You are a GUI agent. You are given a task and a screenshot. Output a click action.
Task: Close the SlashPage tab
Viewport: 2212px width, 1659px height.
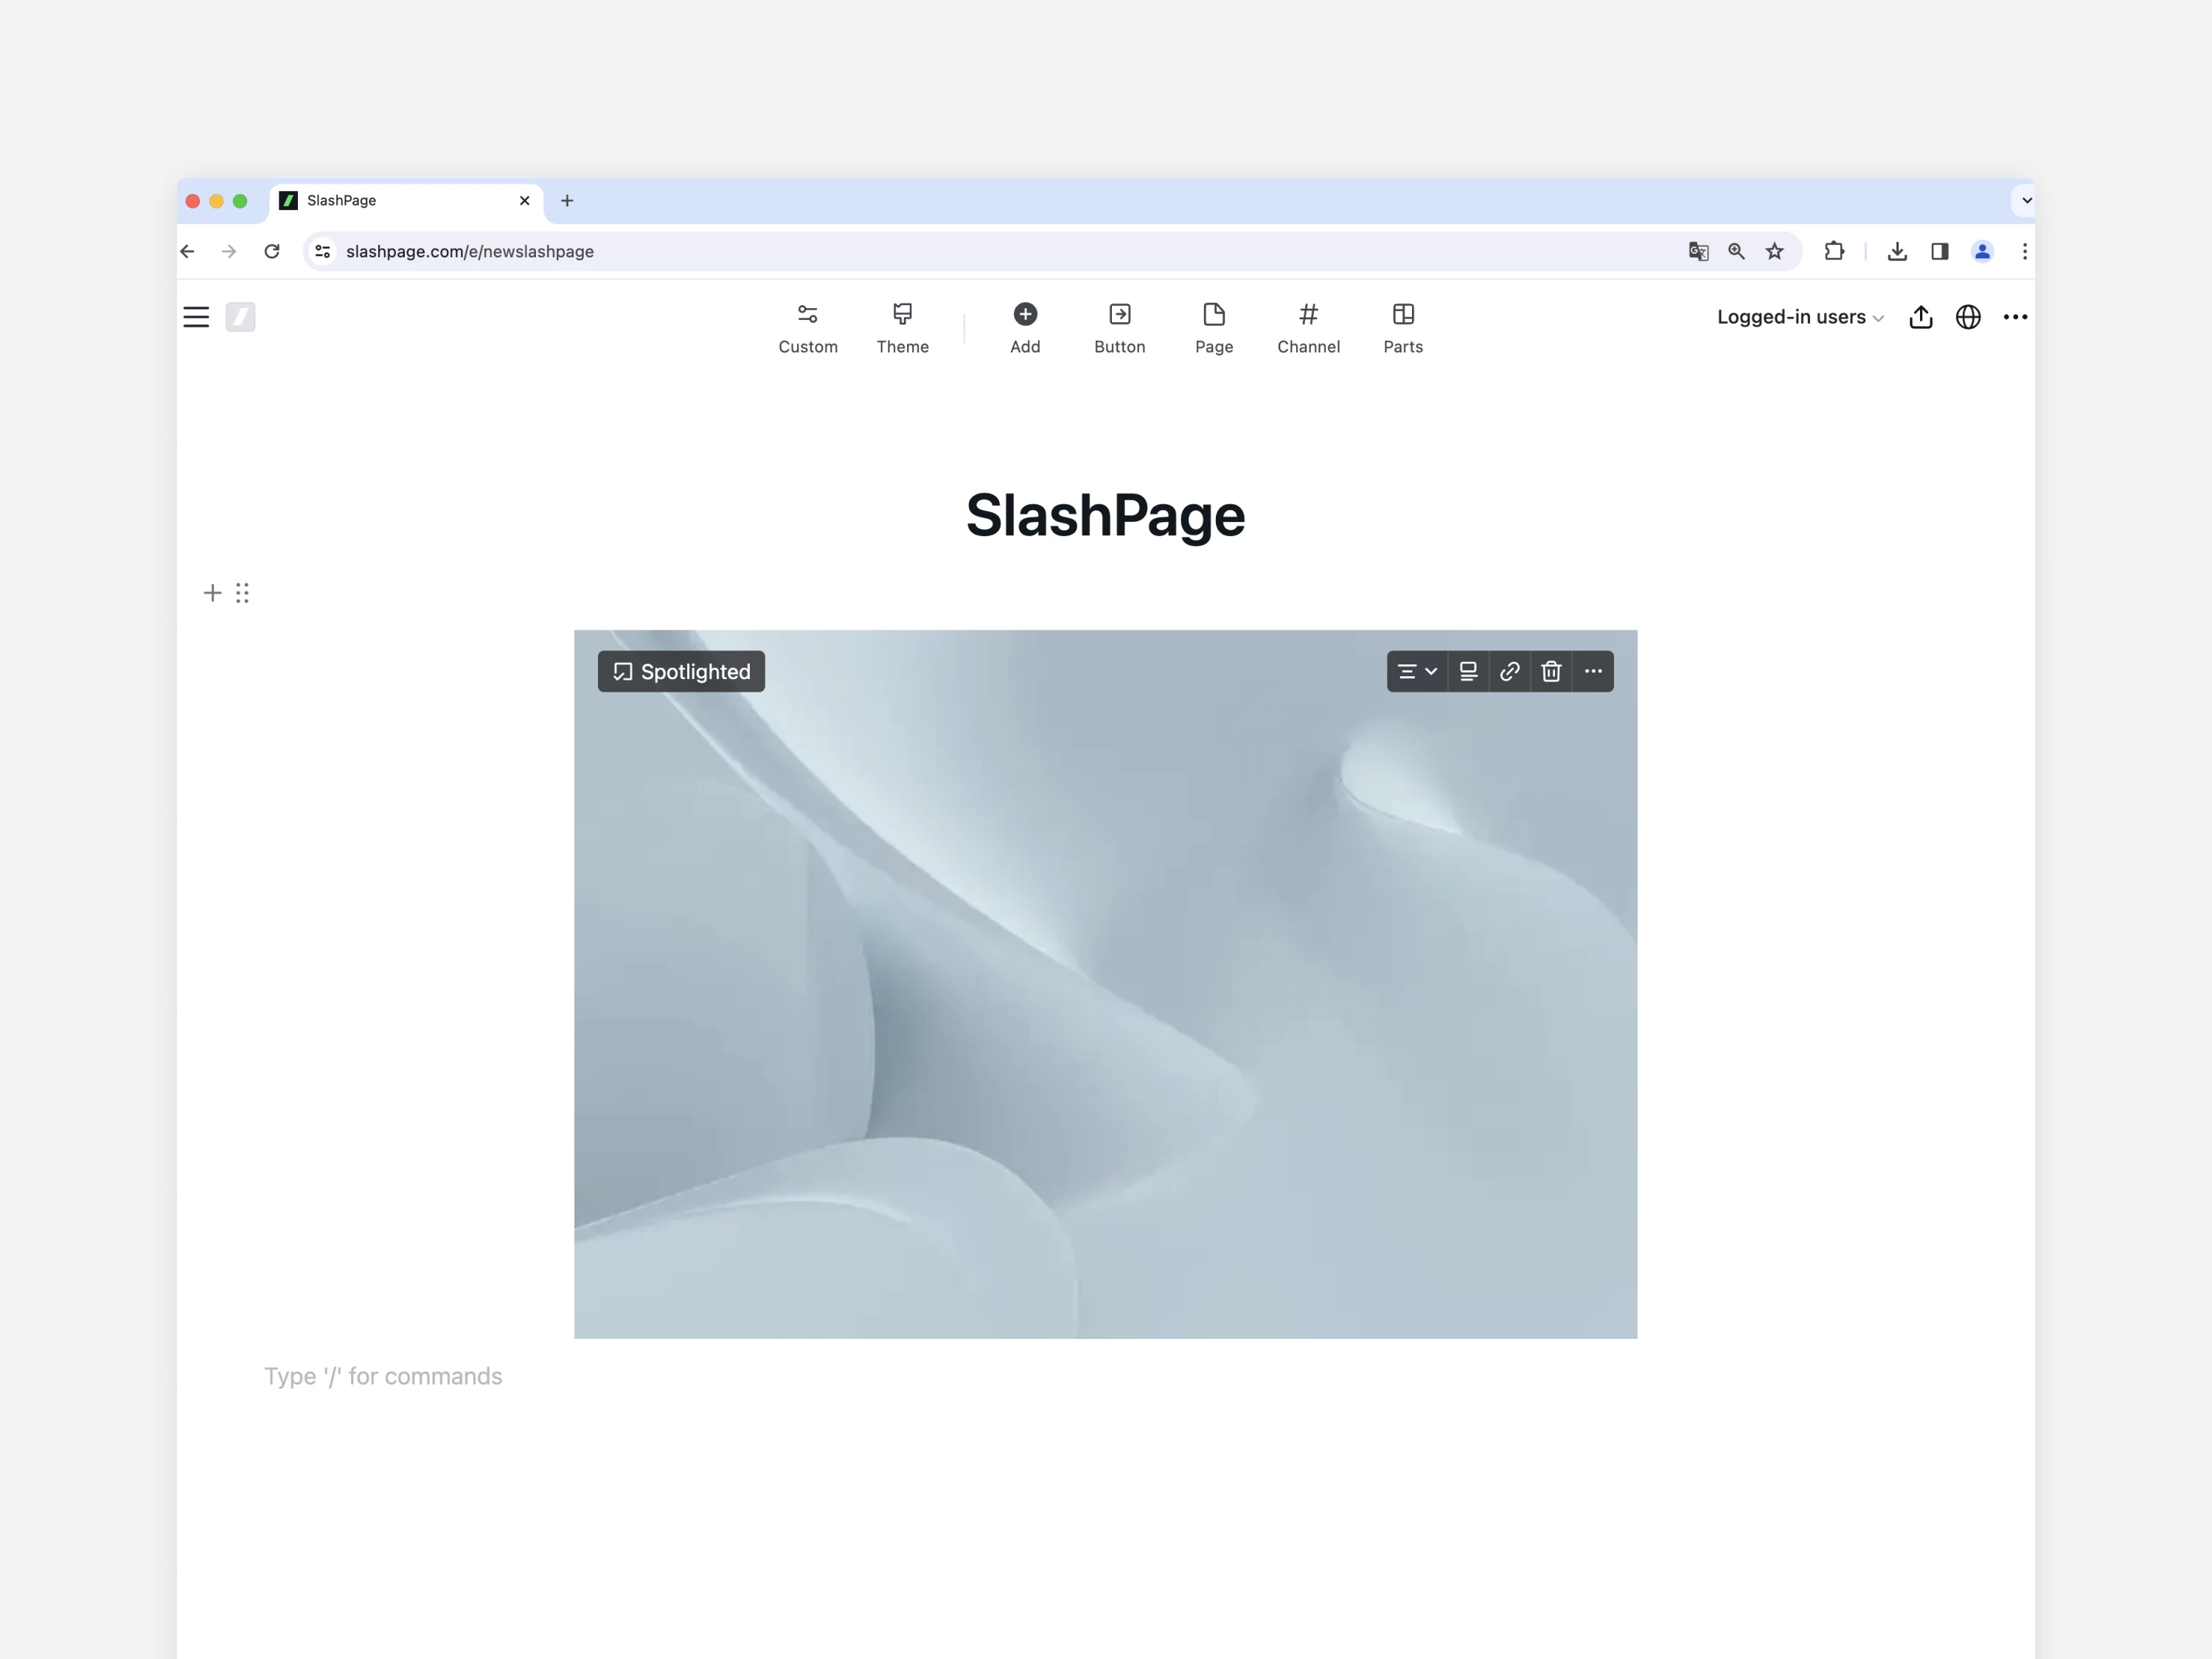pyautogui.click(x=524, y=201)
